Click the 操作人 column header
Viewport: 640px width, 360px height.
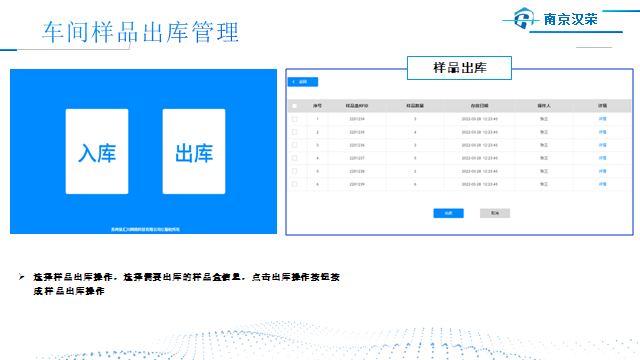coord(544,106)
